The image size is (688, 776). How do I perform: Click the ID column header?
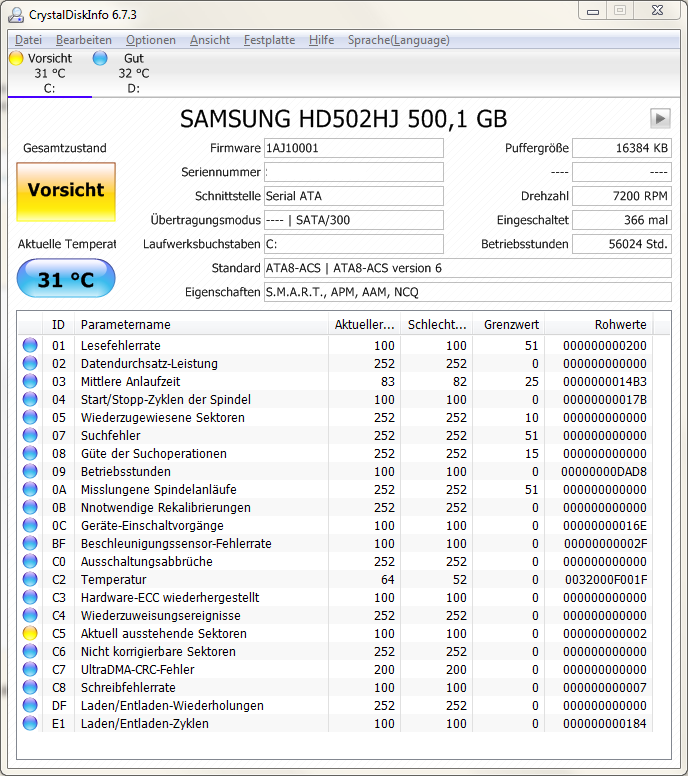pyautogui.click(x=58, y=325)
